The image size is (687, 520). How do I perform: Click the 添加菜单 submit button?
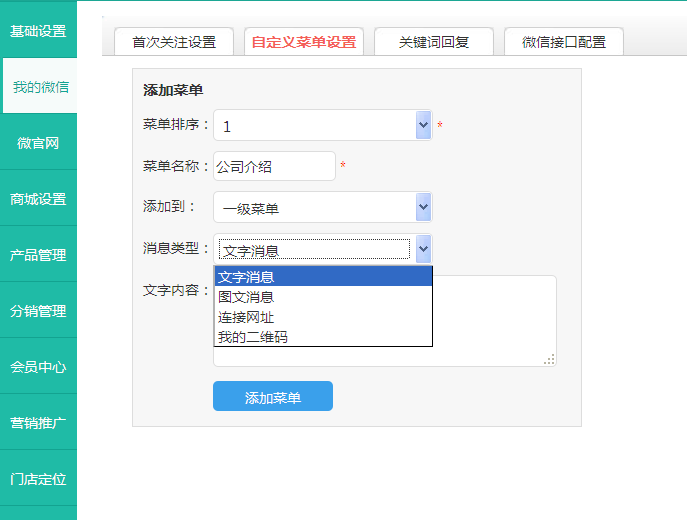(x=273, y=397)
